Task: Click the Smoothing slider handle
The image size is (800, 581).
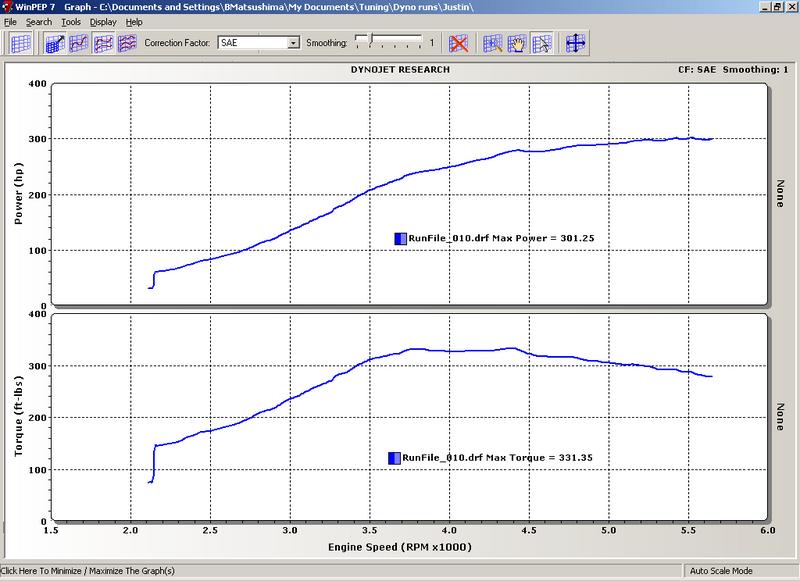Action: pyautogui.click(x=370, y=41)
